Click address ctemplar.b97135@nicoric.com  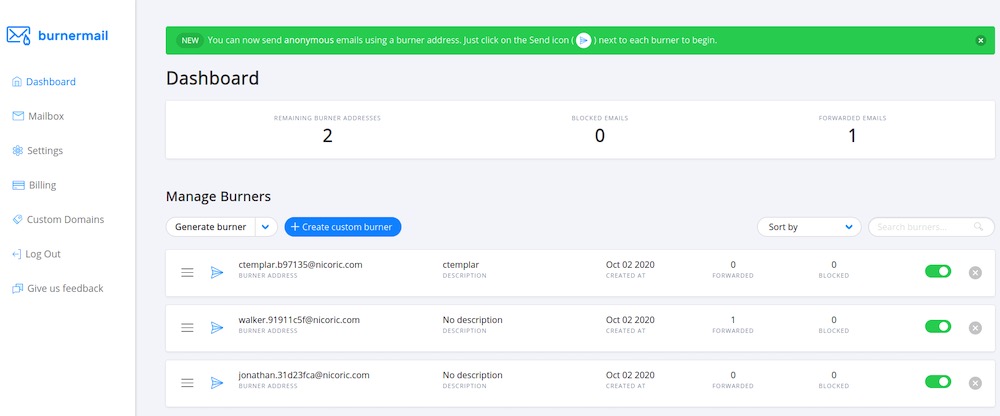pyautogui.click(x=300, y=264)
